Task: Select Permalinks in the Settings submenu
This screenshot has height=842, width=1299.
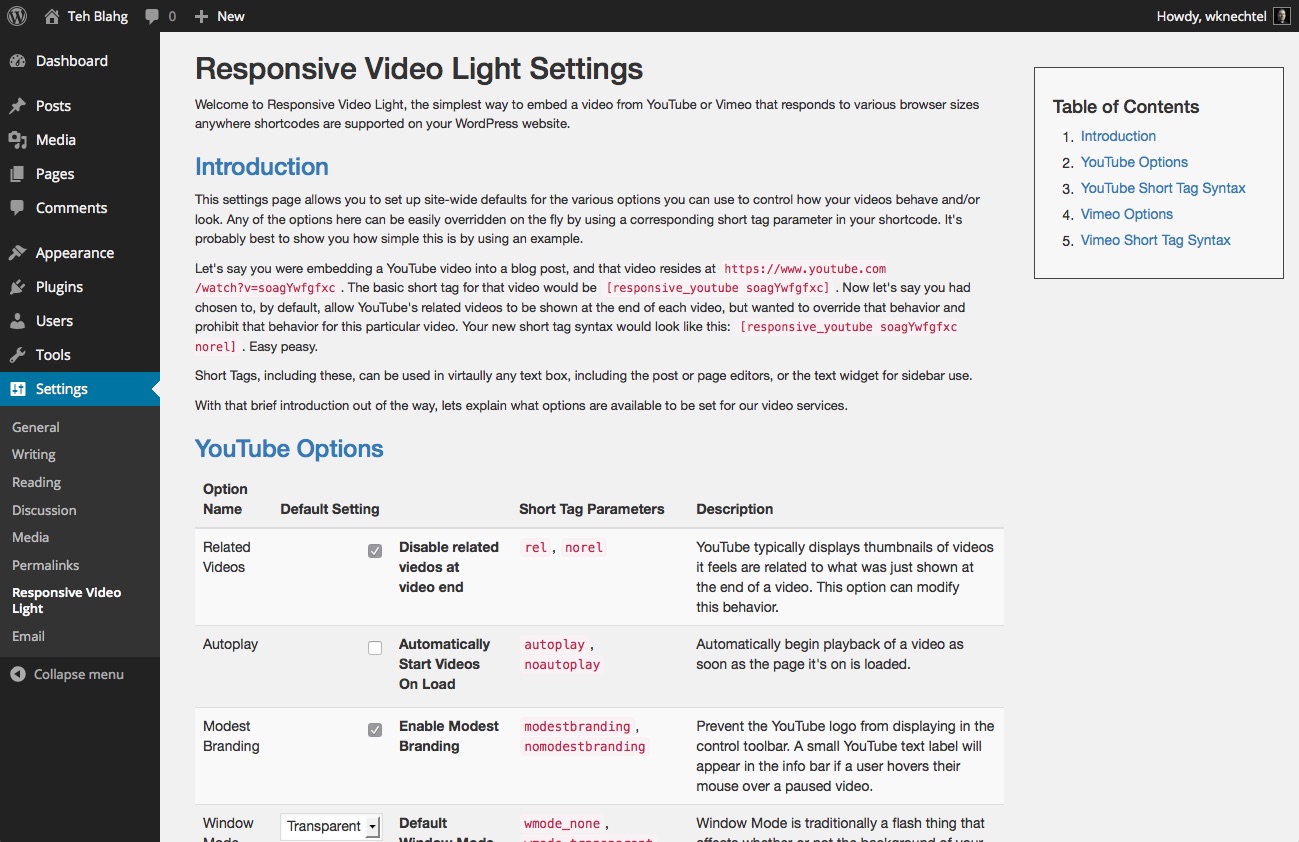Action: point(46,565)
